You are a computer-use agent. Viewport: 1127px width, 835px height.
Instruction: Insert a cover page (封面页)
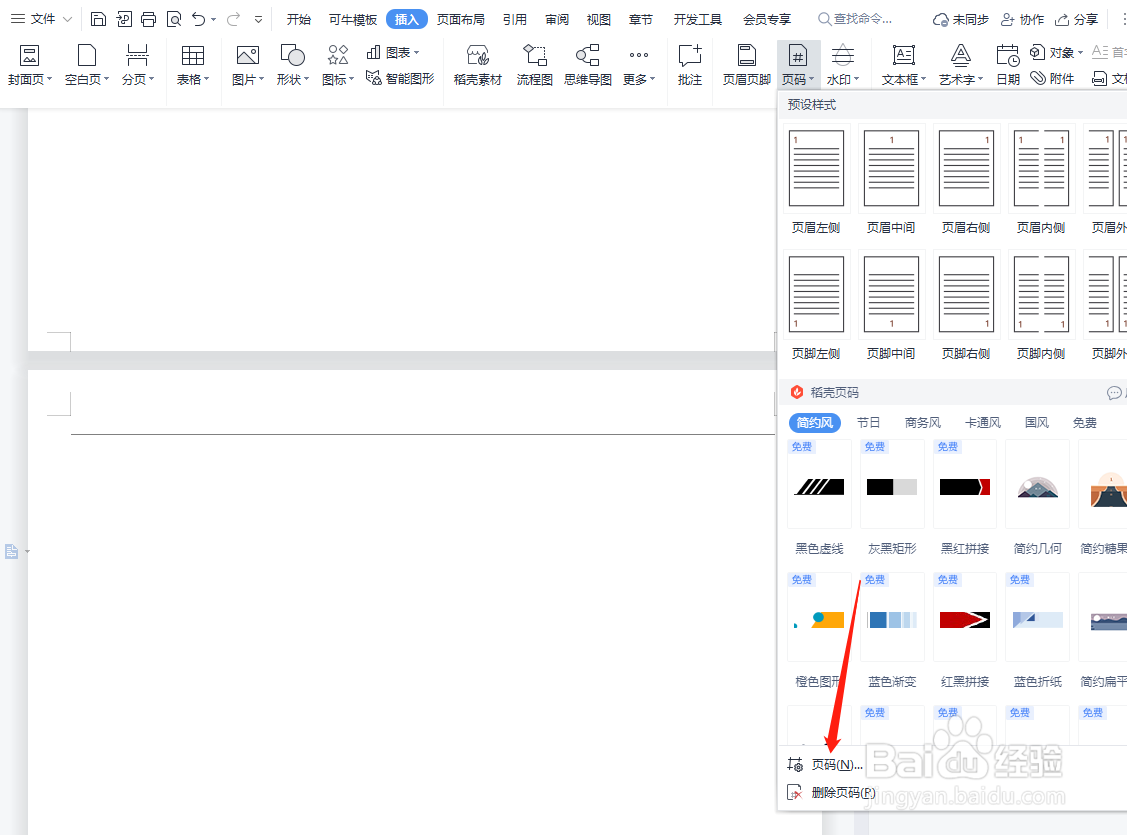[29, 65]
